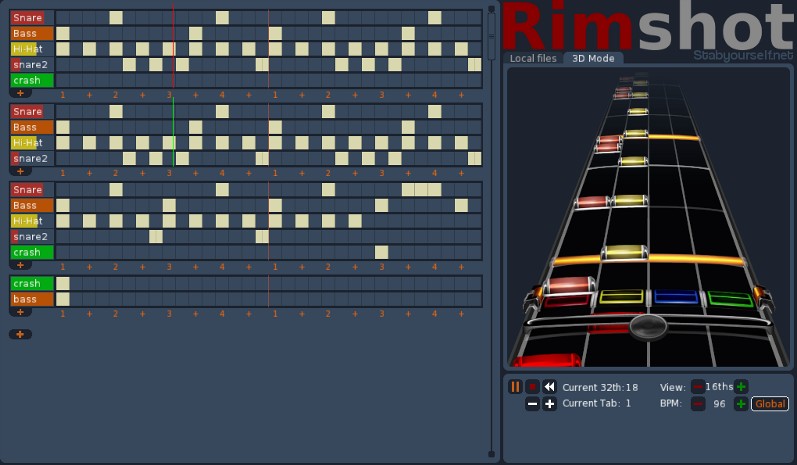Toggle the only crash note in the third tab
The width and height of the screenshot is (797, 465).
(x=381, y=252)
